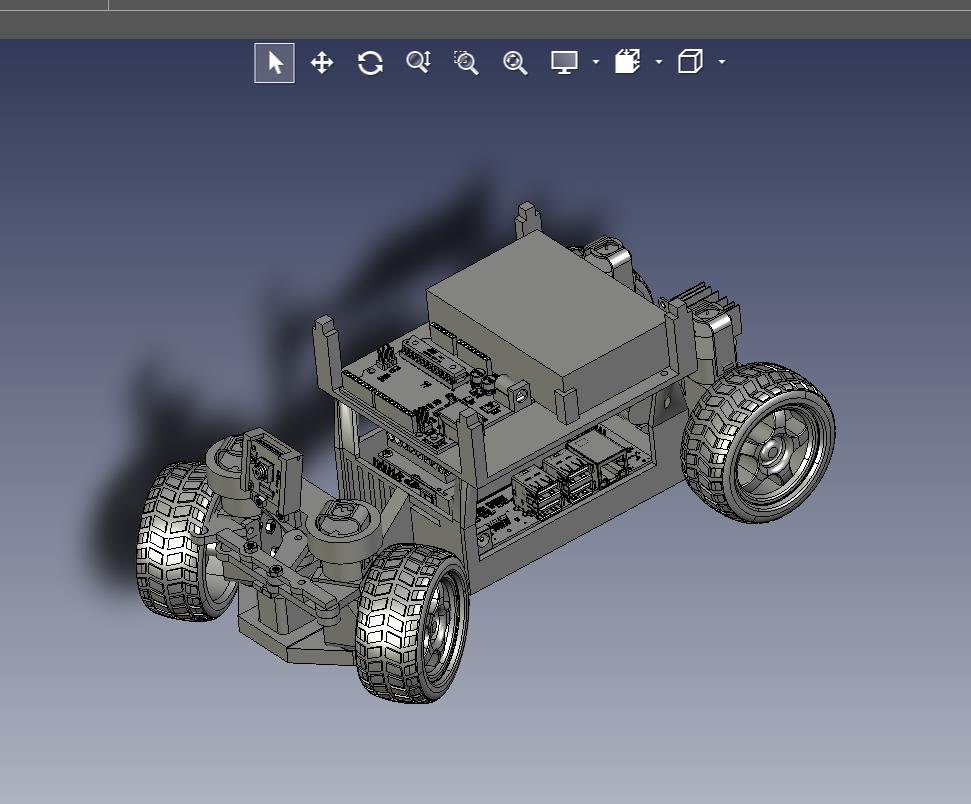Expand the section view dropdown arrow
This screenshot has height=804, width=971.
[659, 62]
